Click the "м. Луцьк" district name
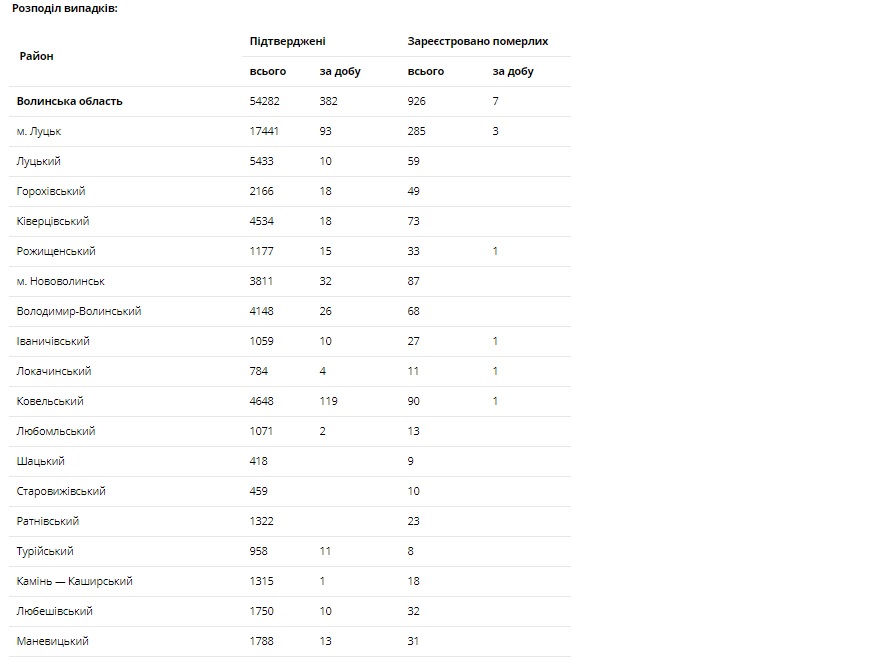This screenshot has width=869, height=663. [x=39, y=131]
